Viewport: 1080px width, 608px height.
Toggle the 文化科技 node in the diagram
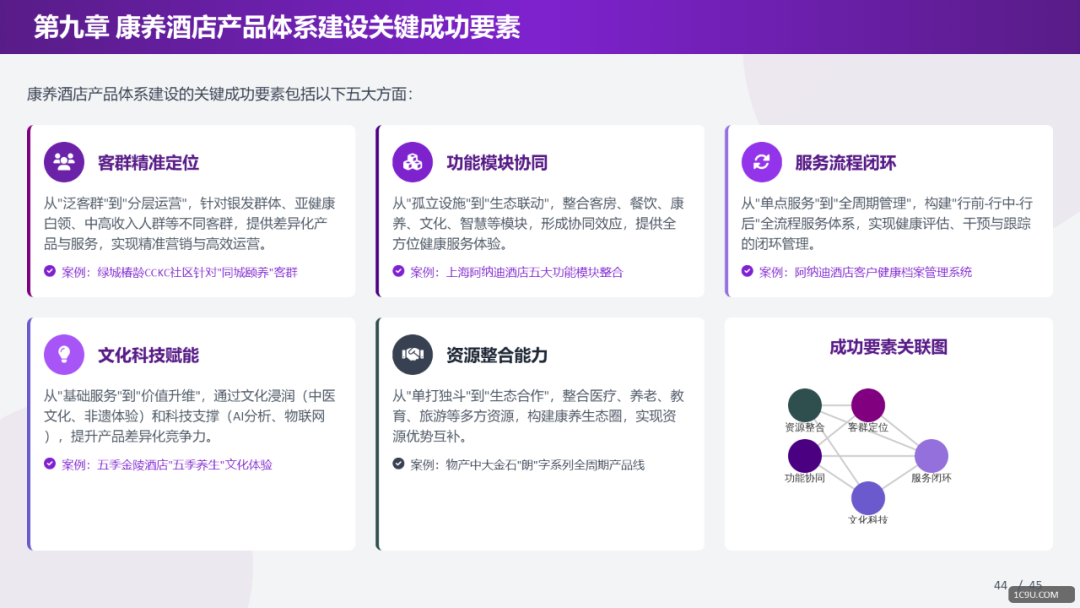click(868, 498)
